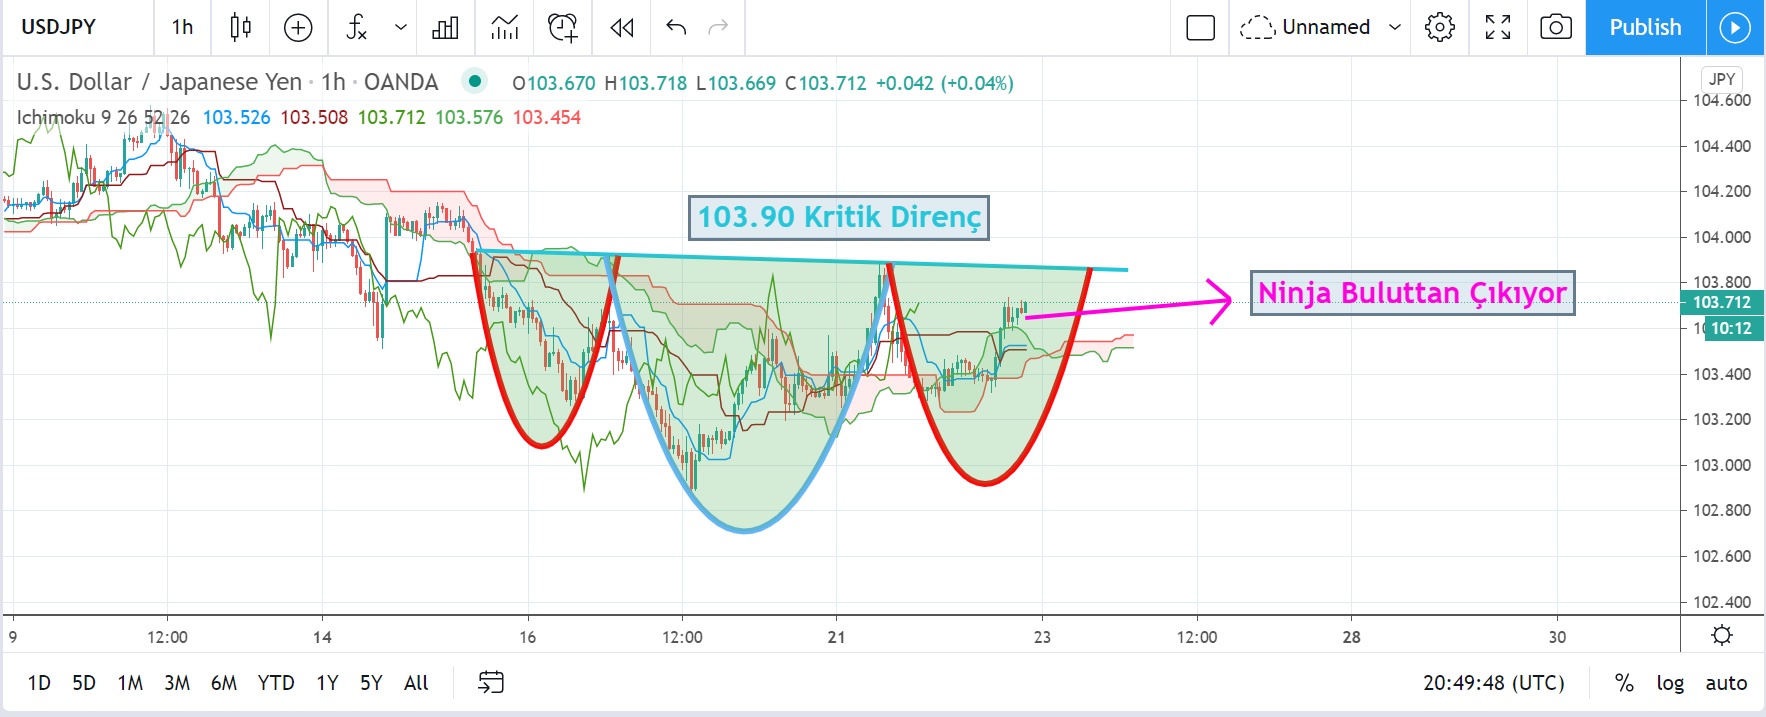Change the 1h timeframe interval
Viewport: 1766px width, 717px height.
182,27
